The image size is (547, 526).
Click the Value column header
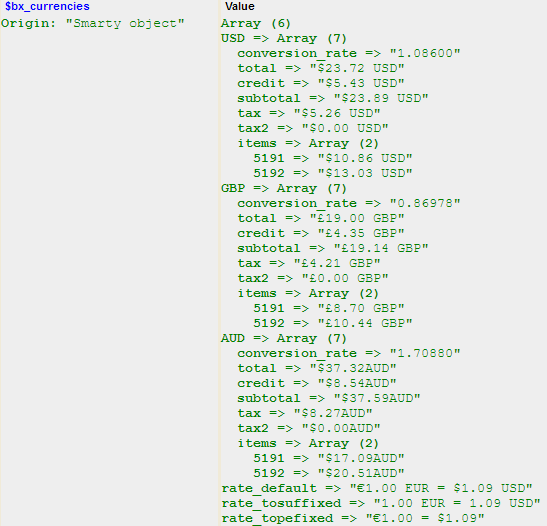coord(240,6)
